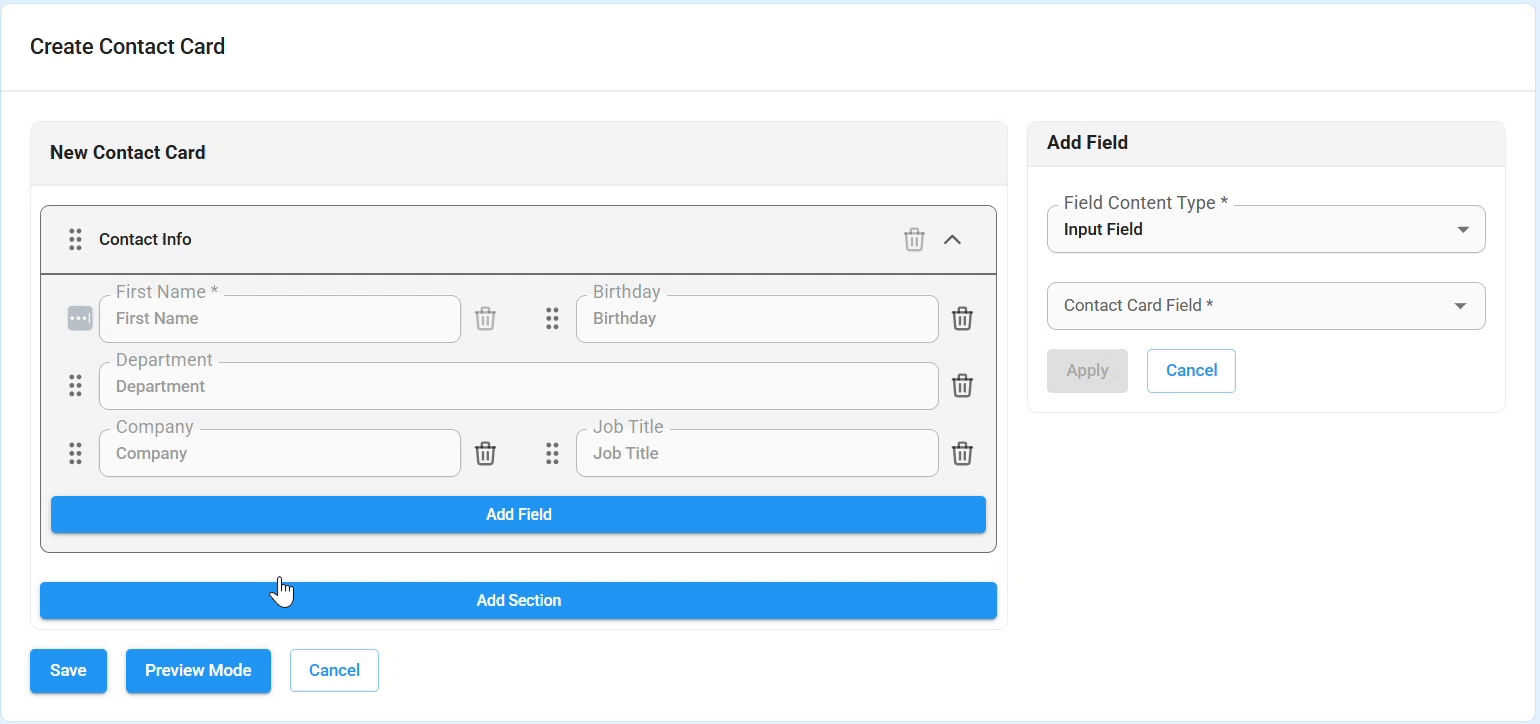
Task: Delete the Birthday field
Action: pos(962,318)
